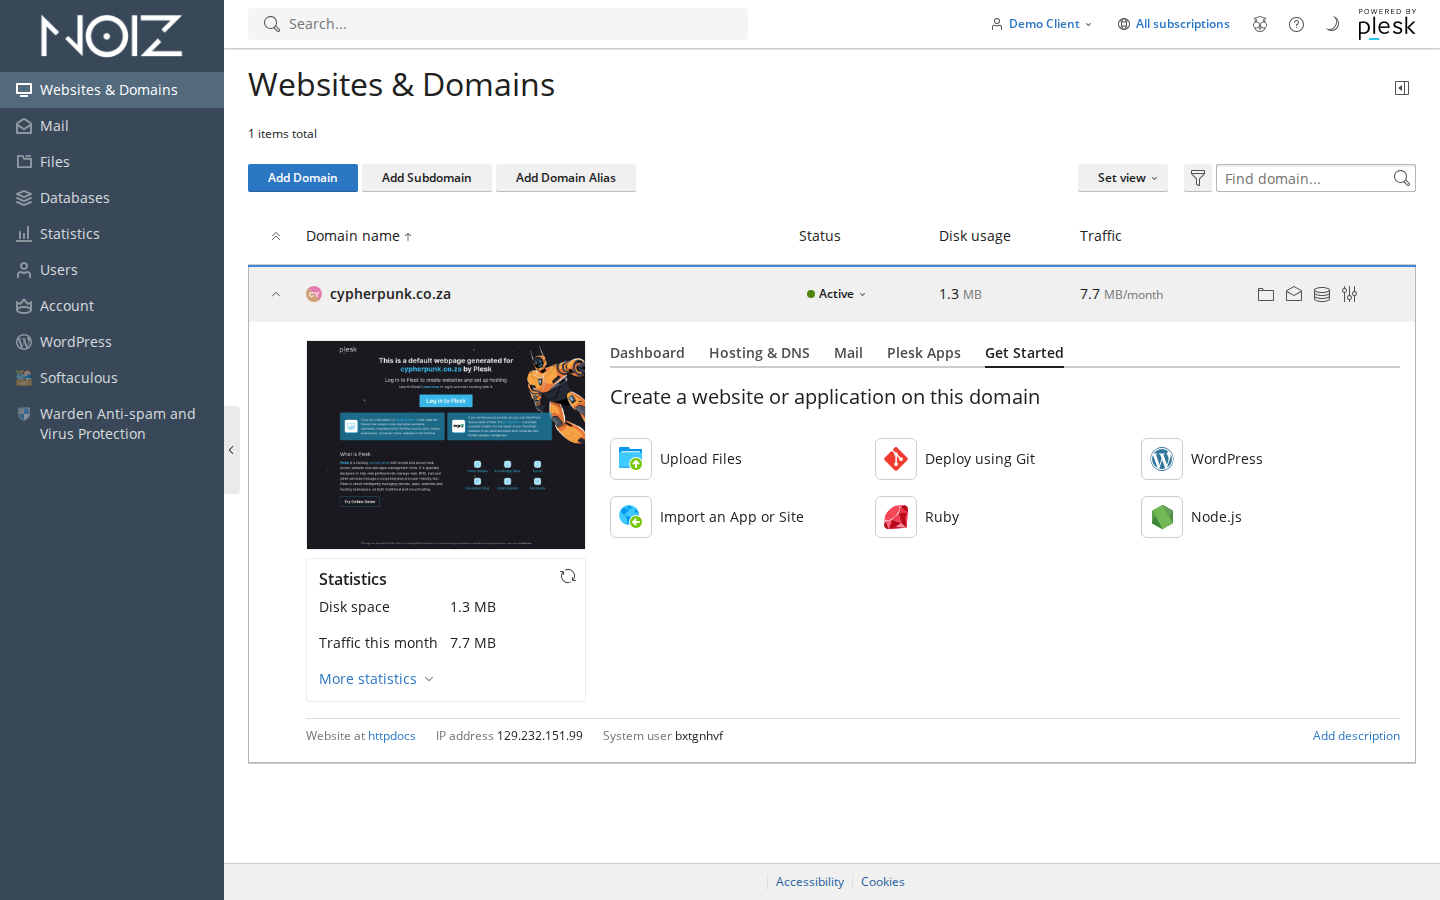
Task: Click the system user bxtgnhvf text
Action: click(x=699, y=736)
